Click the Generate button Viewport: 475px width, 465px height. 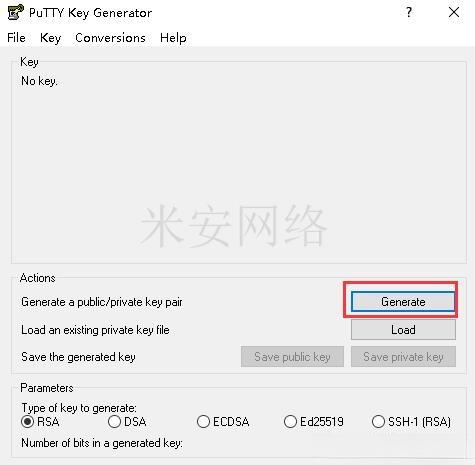point(403,302)
